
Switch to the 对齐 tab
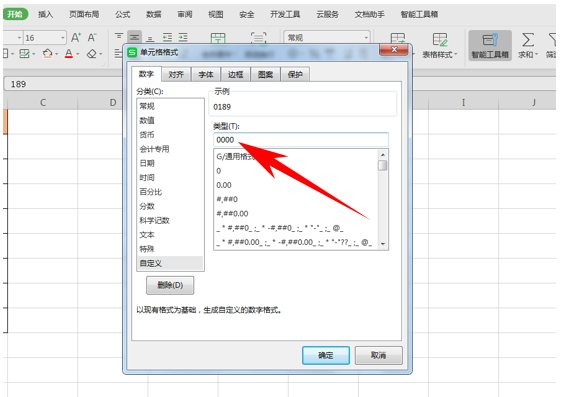(176, 75)
